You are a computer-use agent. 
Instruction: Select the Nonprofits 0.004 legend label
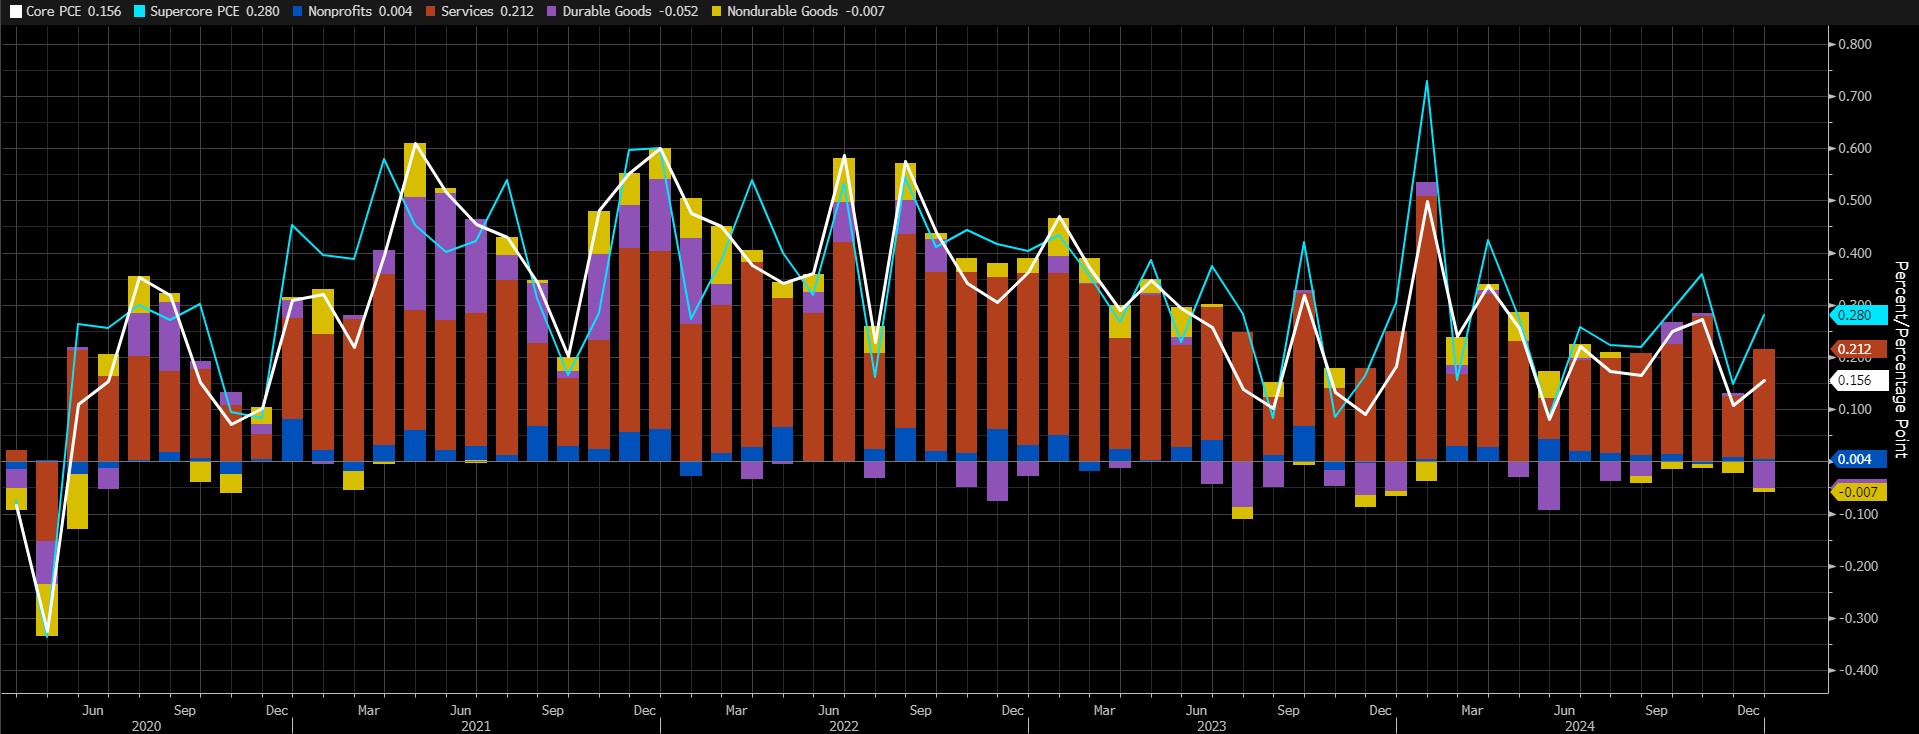(x=360, y=12)
